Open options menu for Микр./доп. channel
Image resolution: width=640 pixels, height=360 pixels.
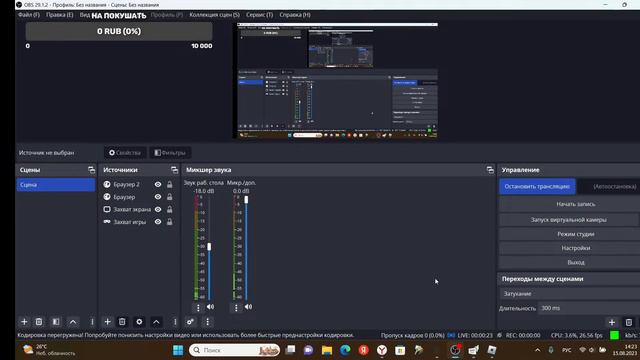coord(236,307)
